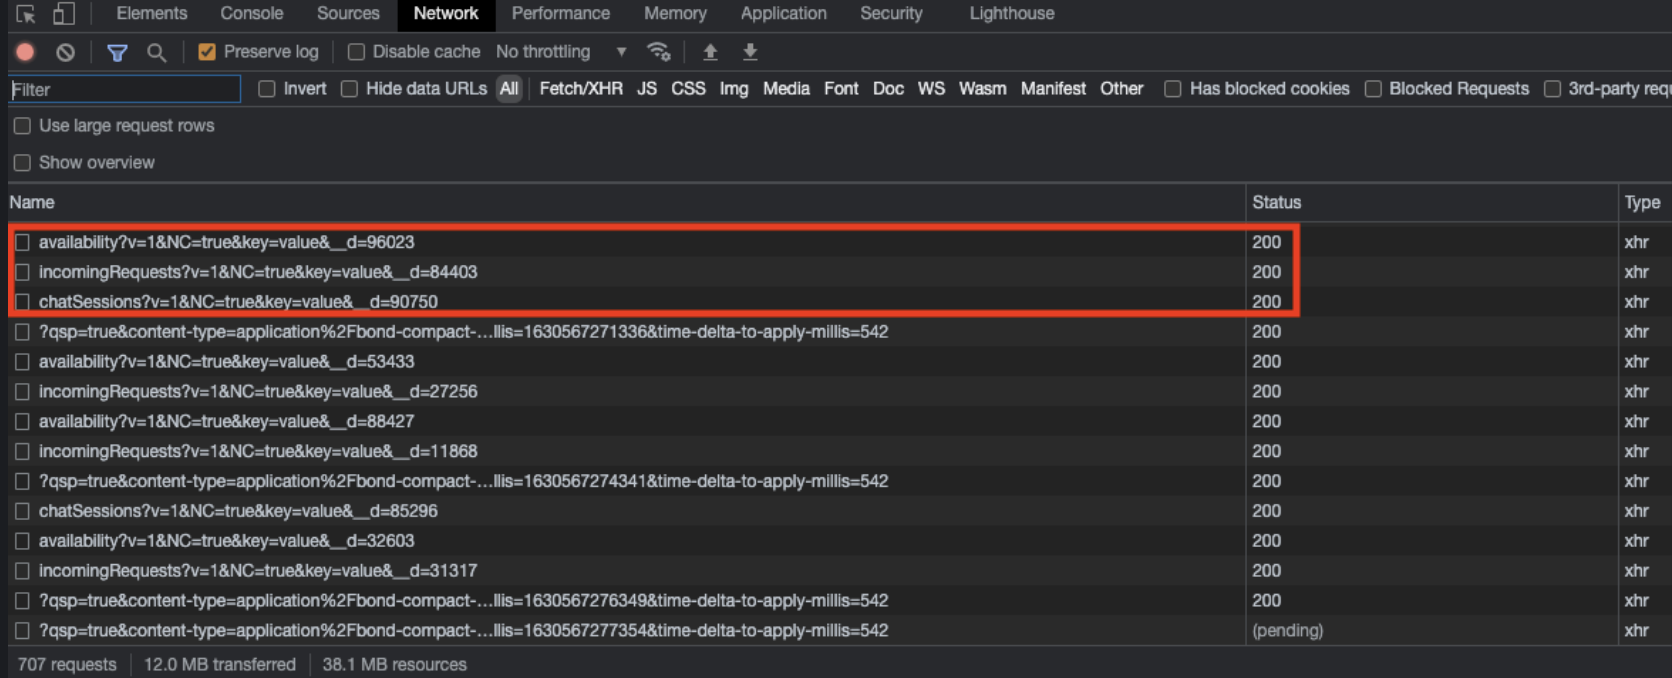Filter by JS requests

[647, 89]
